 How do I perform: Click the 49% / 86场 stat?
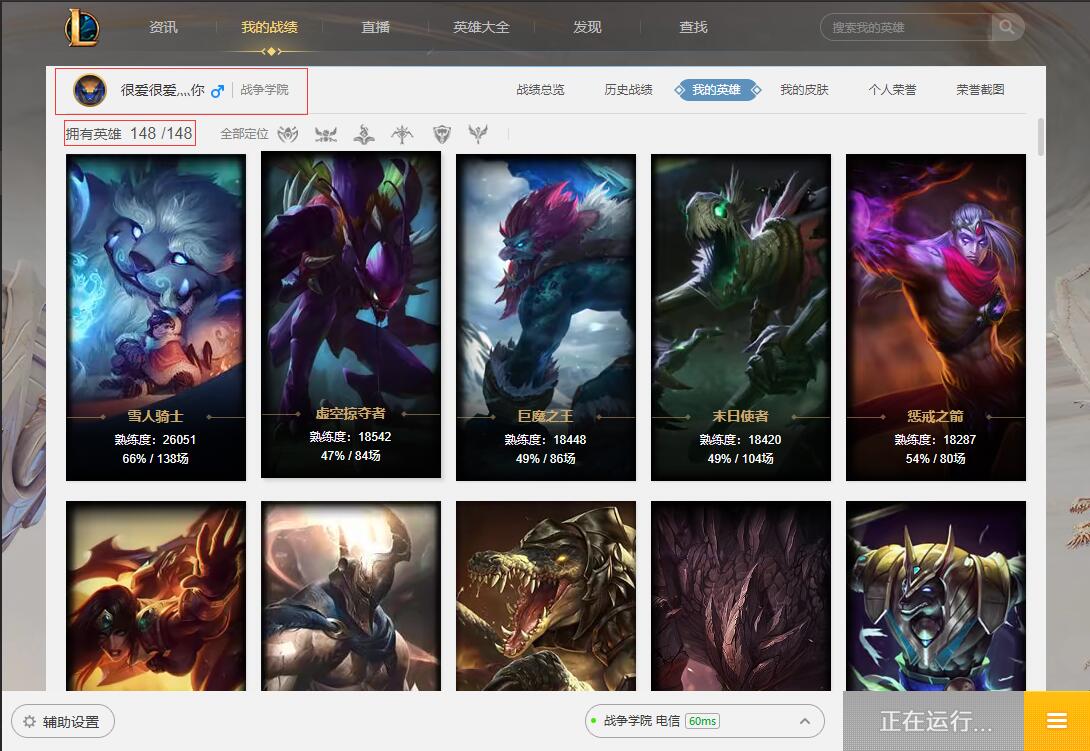[x=546, y=458]
